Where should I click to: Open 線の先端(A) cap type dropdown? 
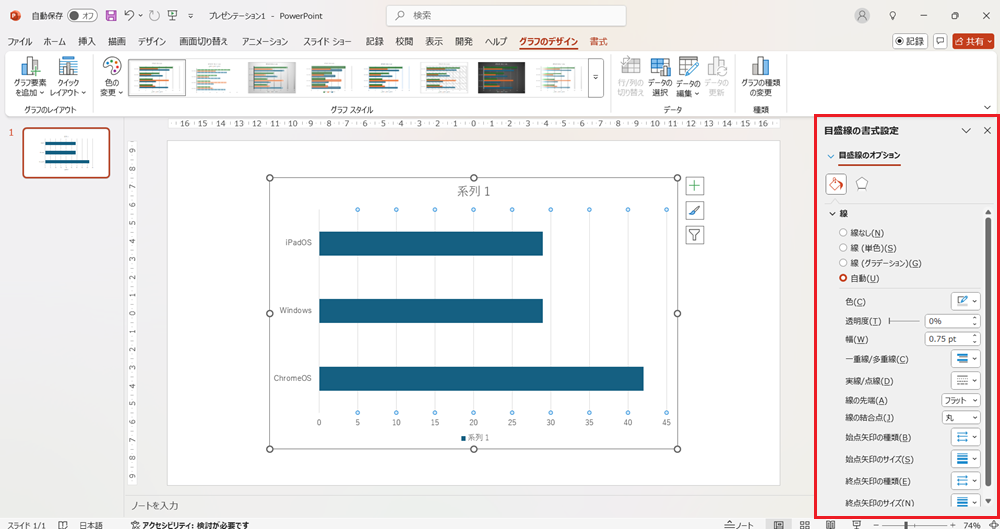point(960,400)
